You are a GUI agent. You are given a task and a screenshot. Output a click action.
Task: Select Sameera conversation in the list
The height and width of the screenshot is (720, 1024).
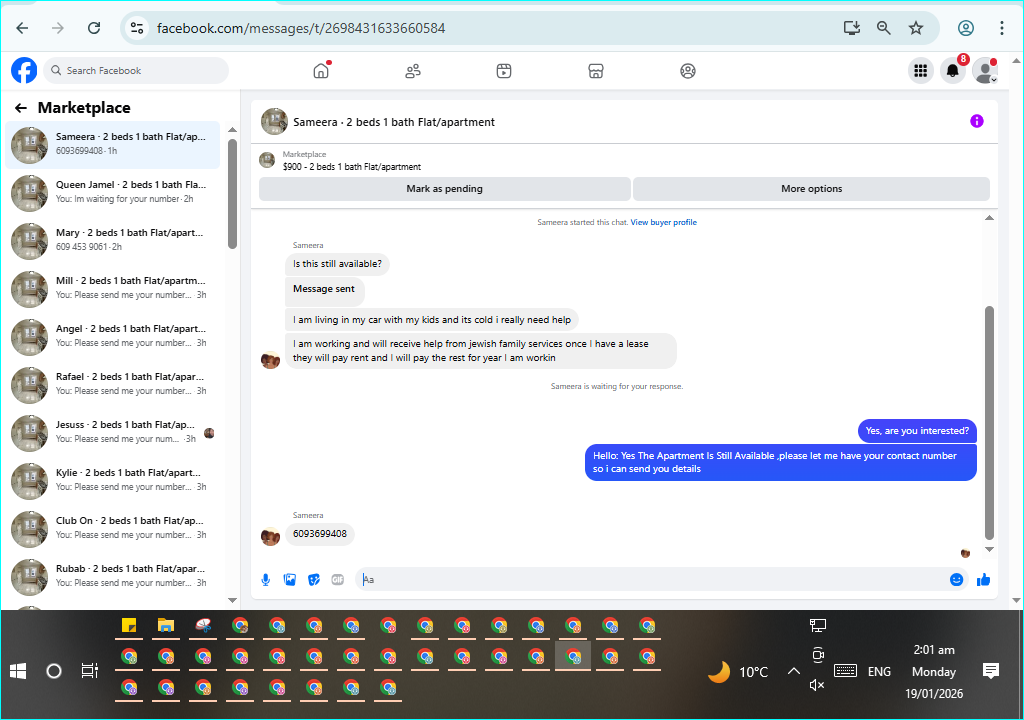113,144
